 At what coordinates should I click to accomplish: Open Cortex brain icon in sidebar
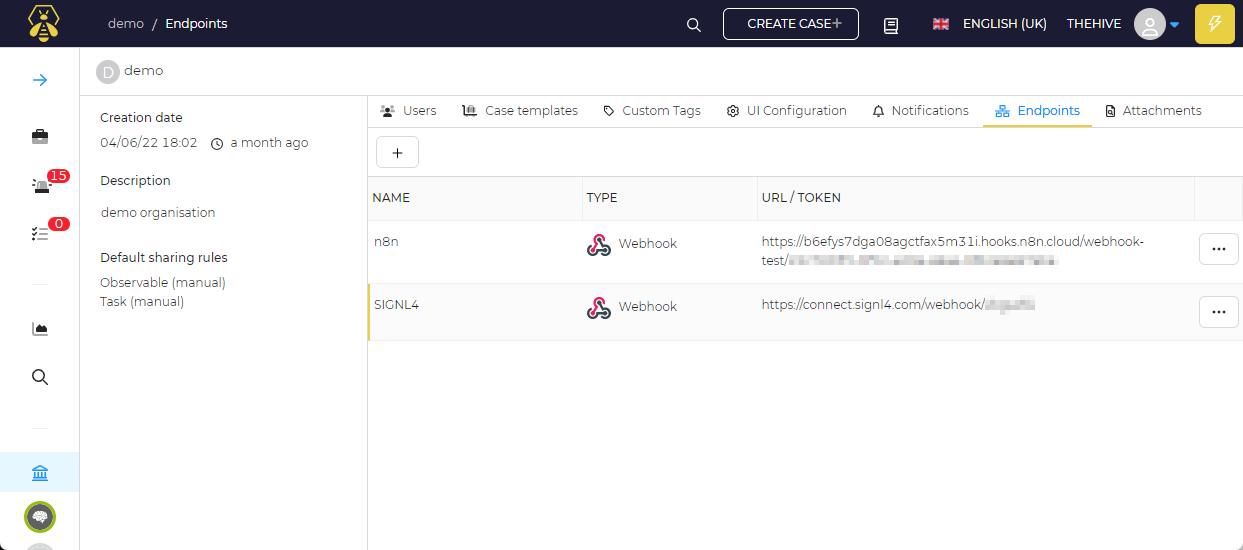click(40, 517)
